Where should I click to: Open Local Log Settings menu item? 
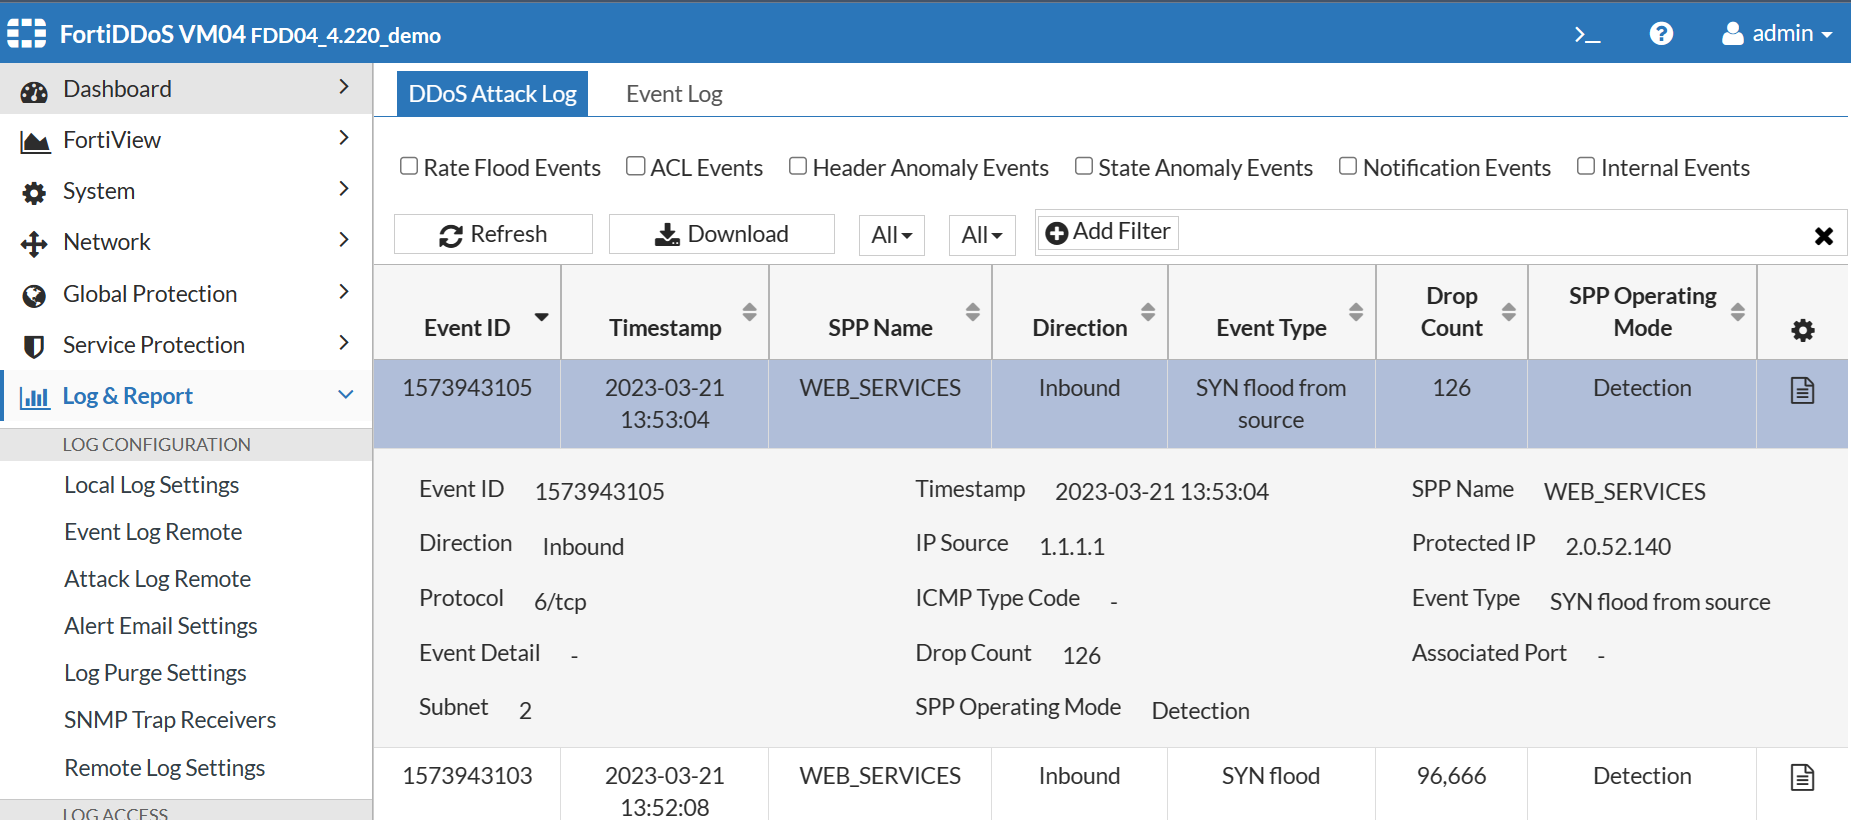pyautogui.click(x=152, y=485)
